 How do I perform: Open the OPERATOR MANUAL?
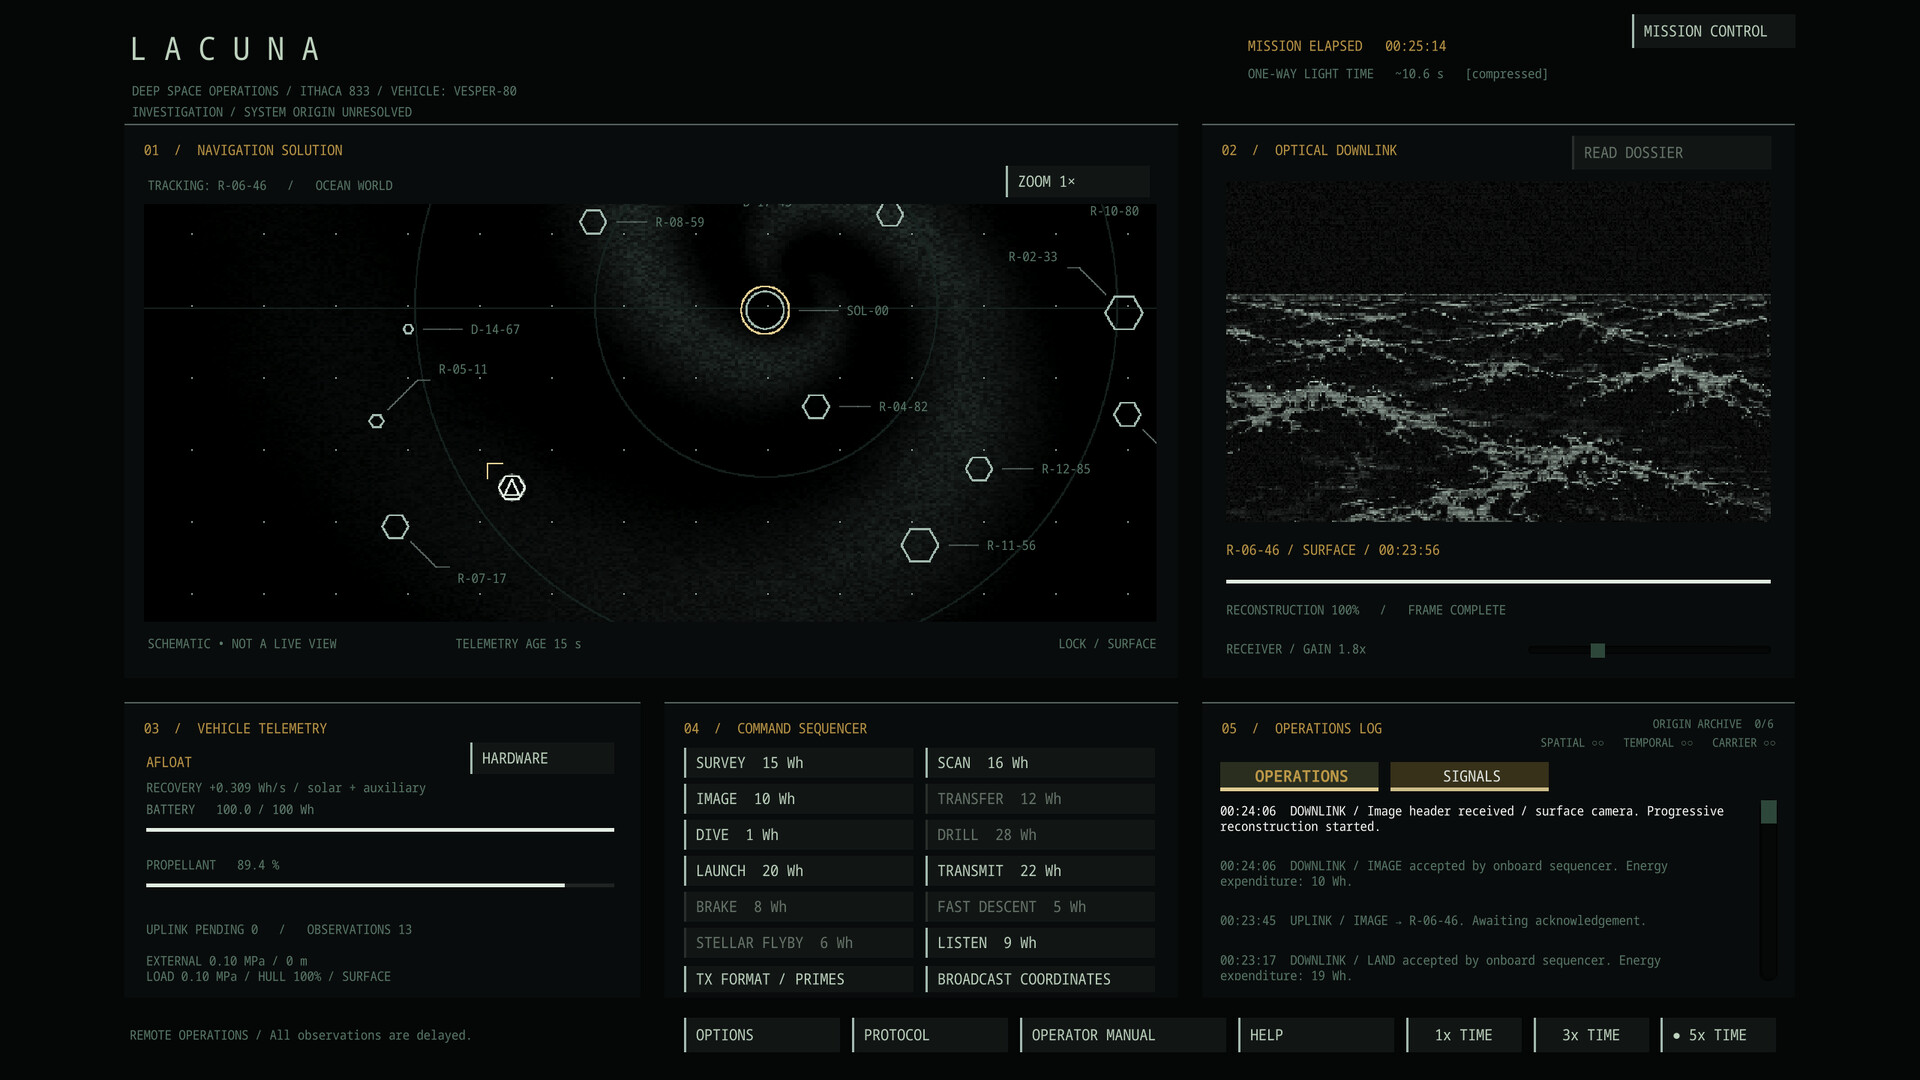point(1124,1035)
